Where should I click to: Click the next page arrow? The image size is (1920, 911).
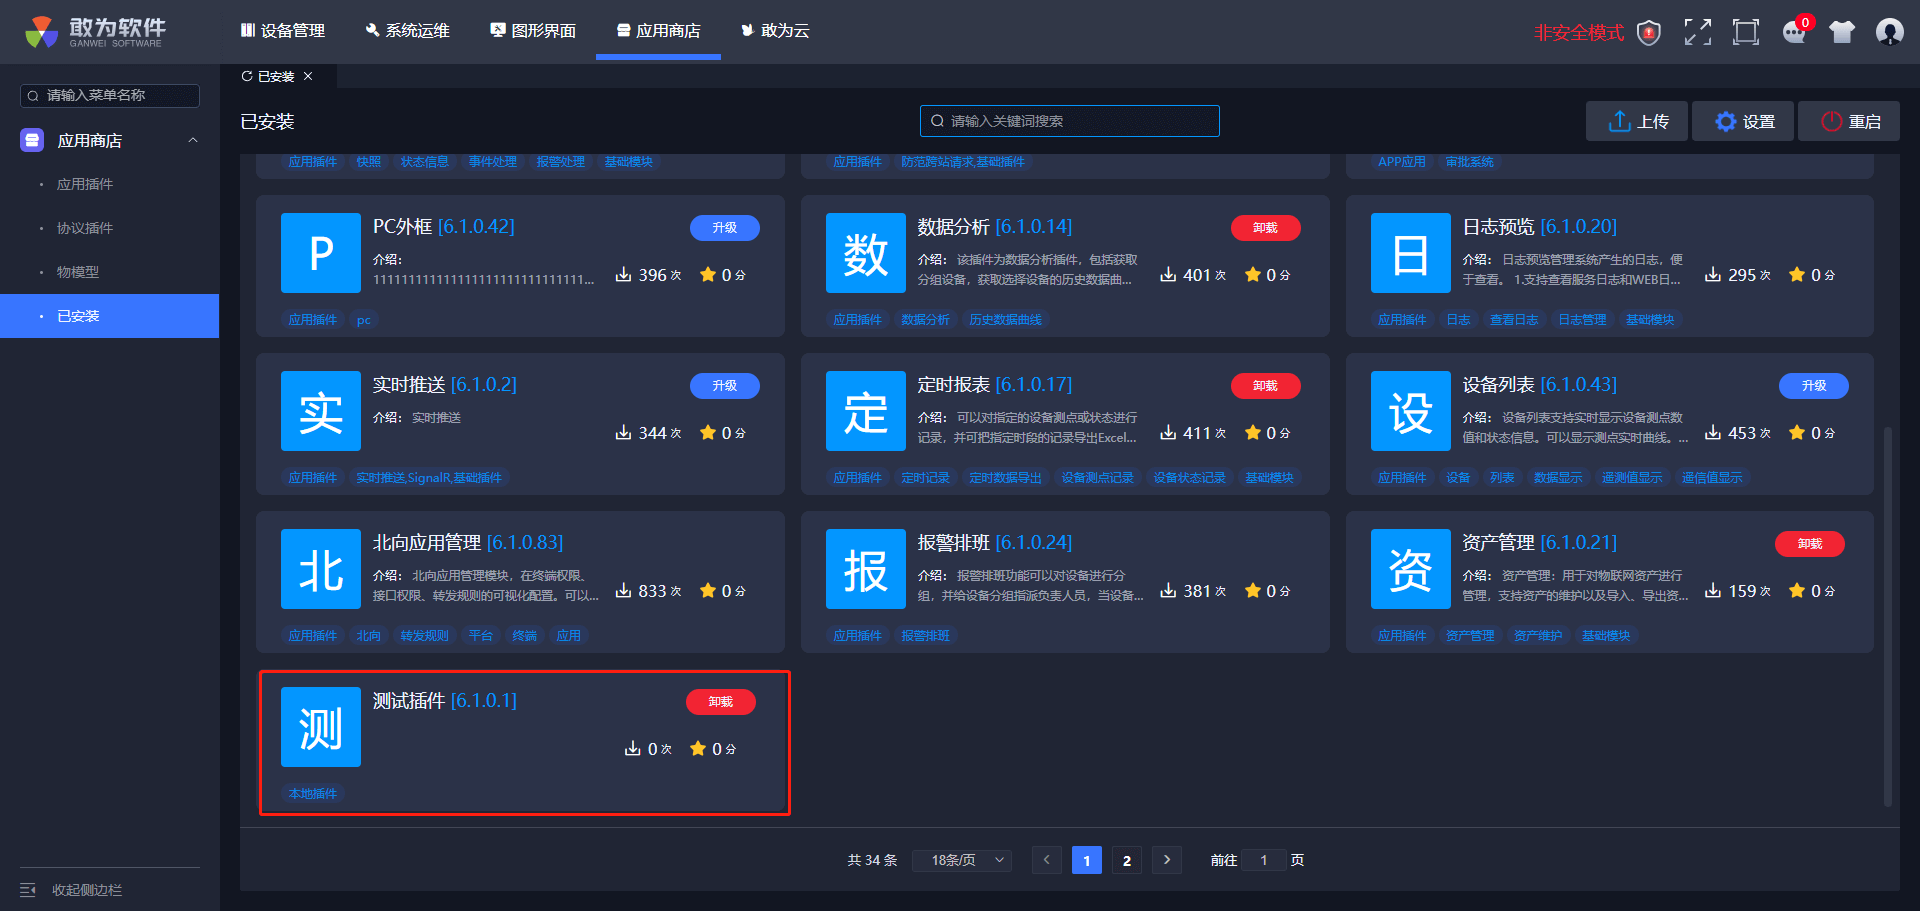click(x=1167, y=860)
